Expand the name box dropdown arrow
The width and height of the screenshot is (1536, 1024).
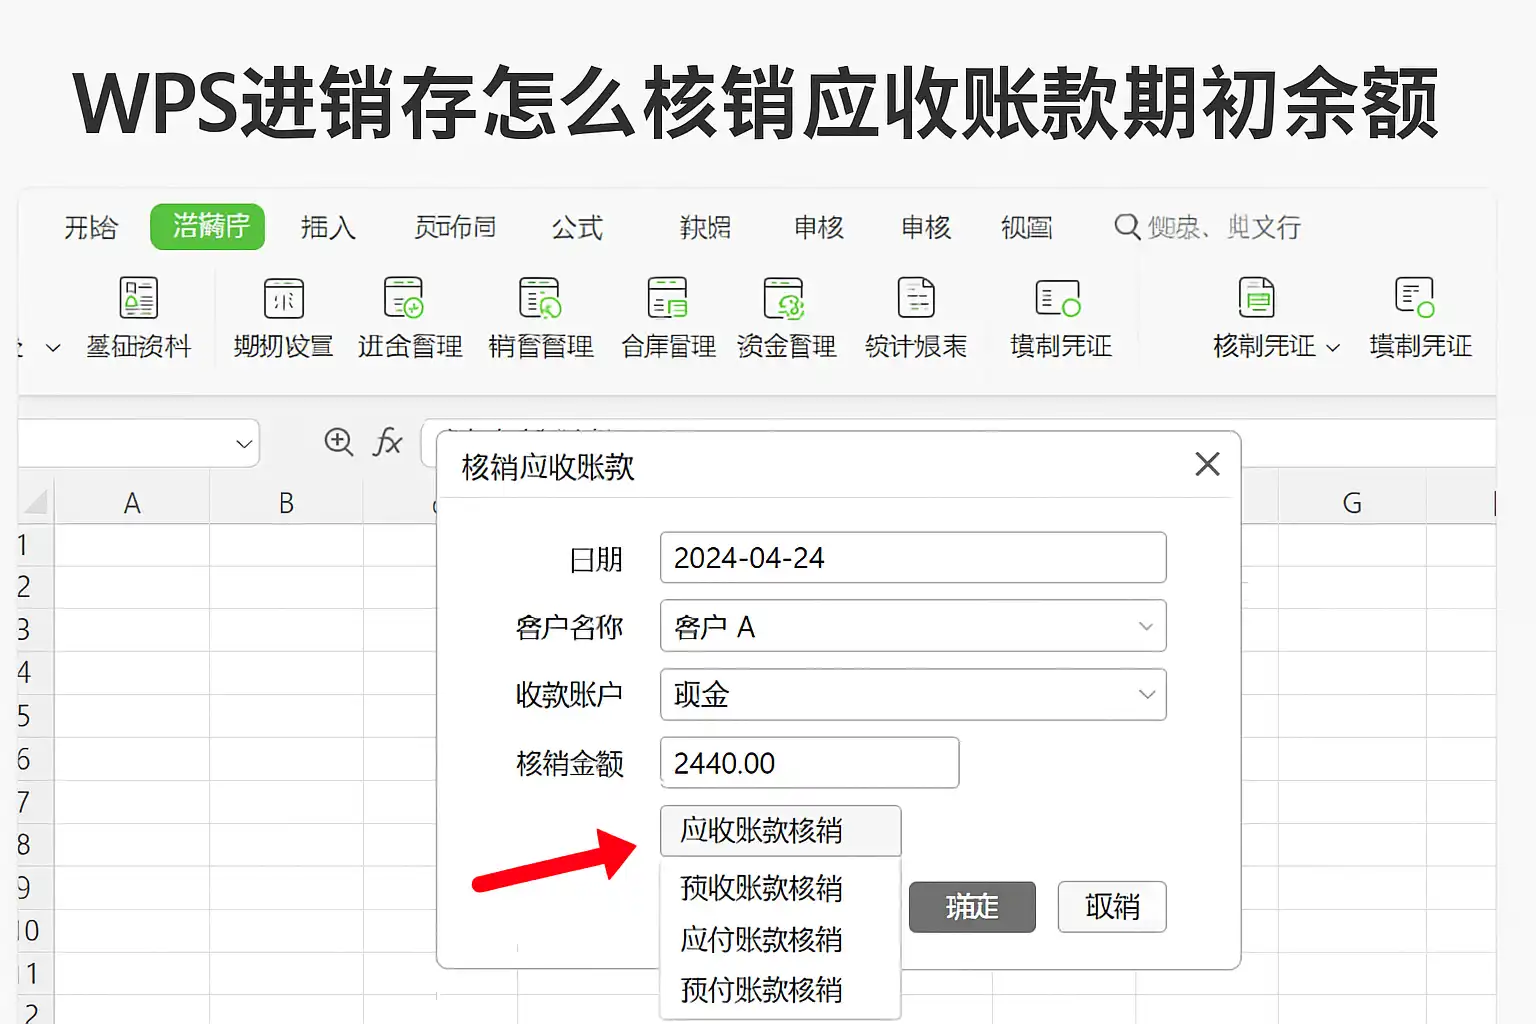[x=244, y=443]
